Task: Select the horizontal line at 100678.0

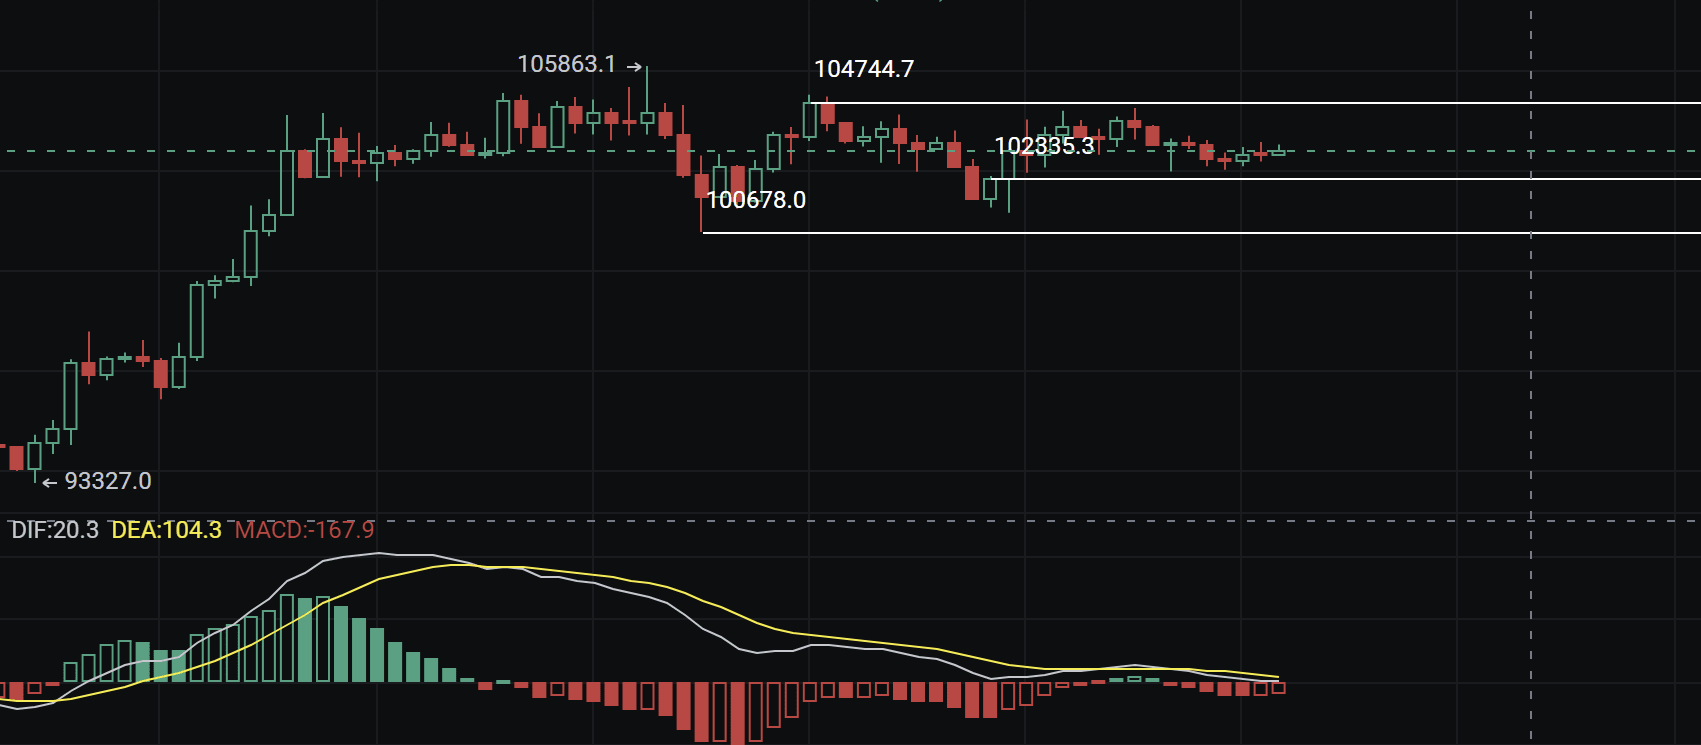Action: pyautogui.click(x=1202, y=233)
